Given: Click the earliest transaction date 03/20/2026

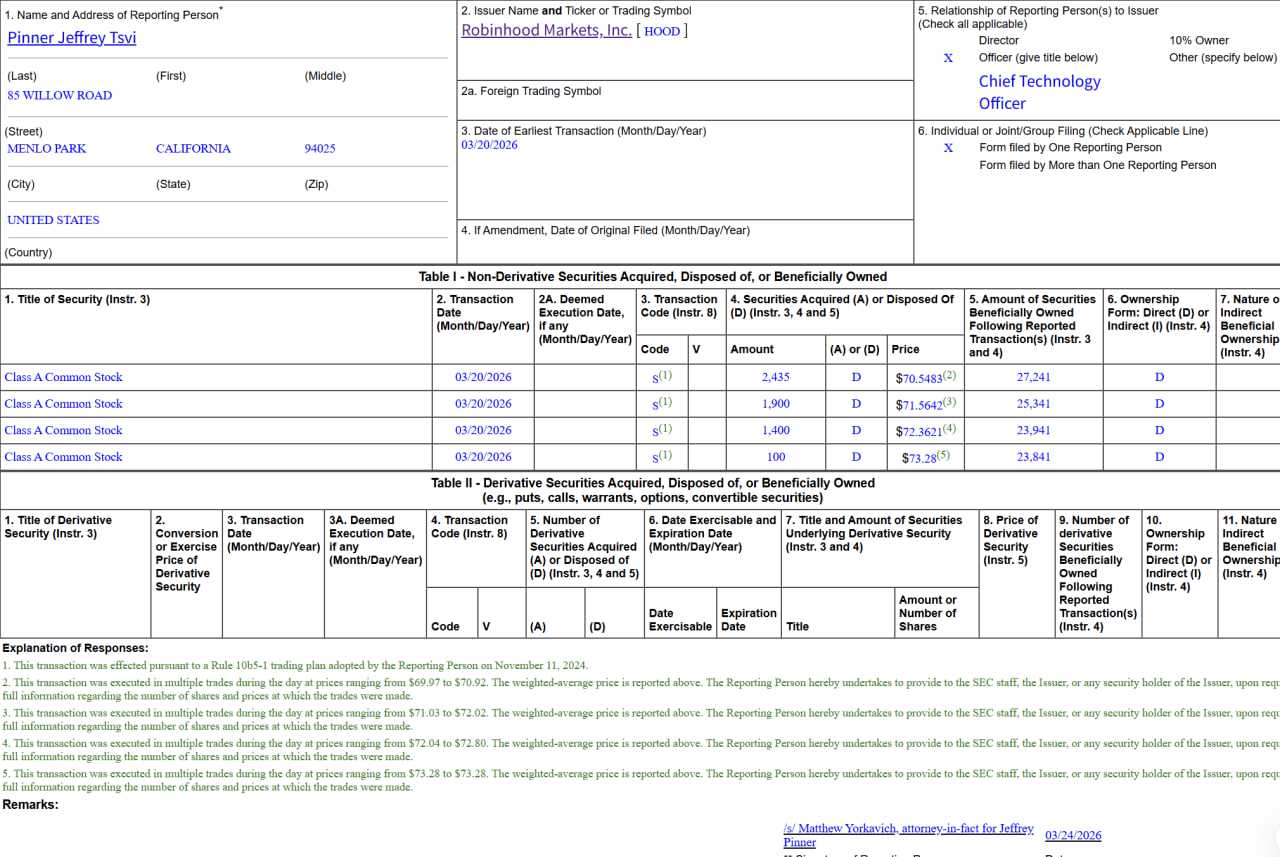Looking at the screenshot, I should 490,145.
